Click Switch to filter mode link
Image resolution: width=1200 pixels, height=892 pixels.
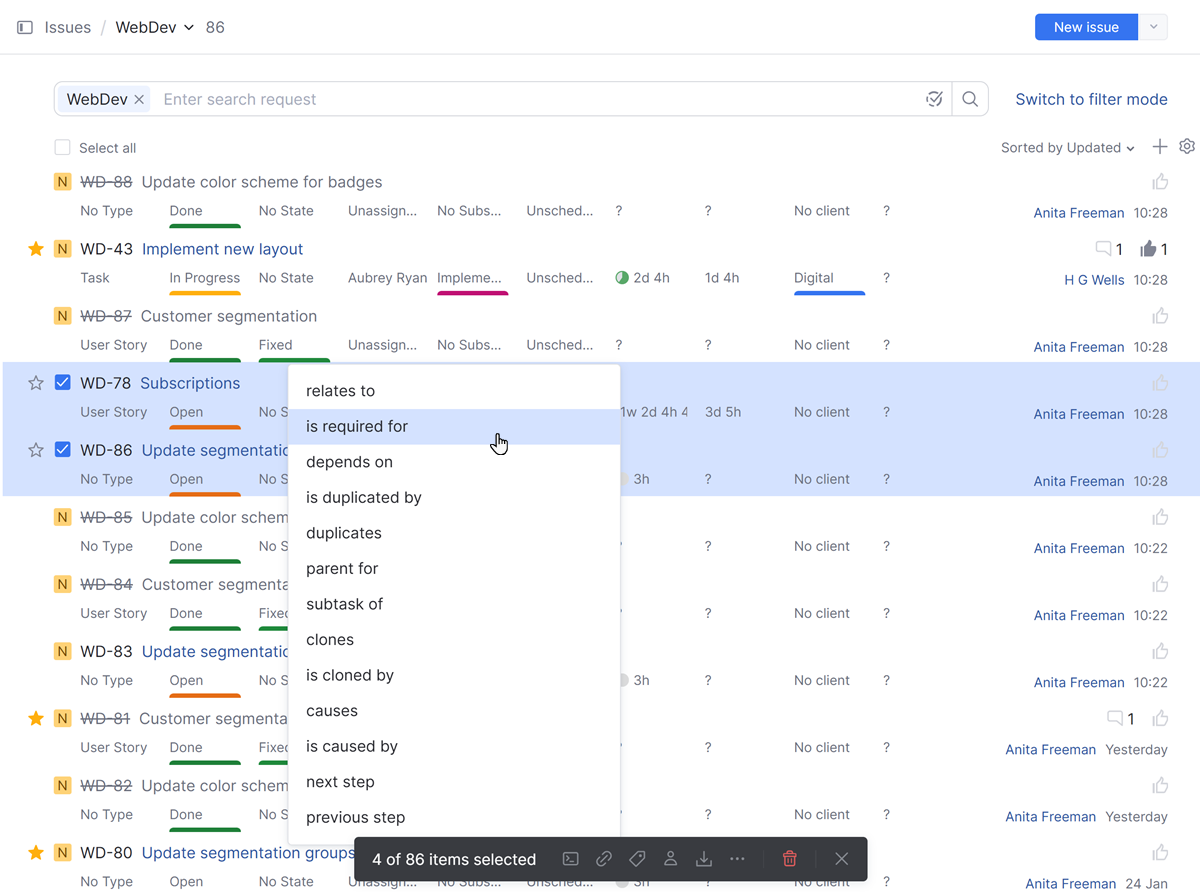click(x=1091, y=99)
